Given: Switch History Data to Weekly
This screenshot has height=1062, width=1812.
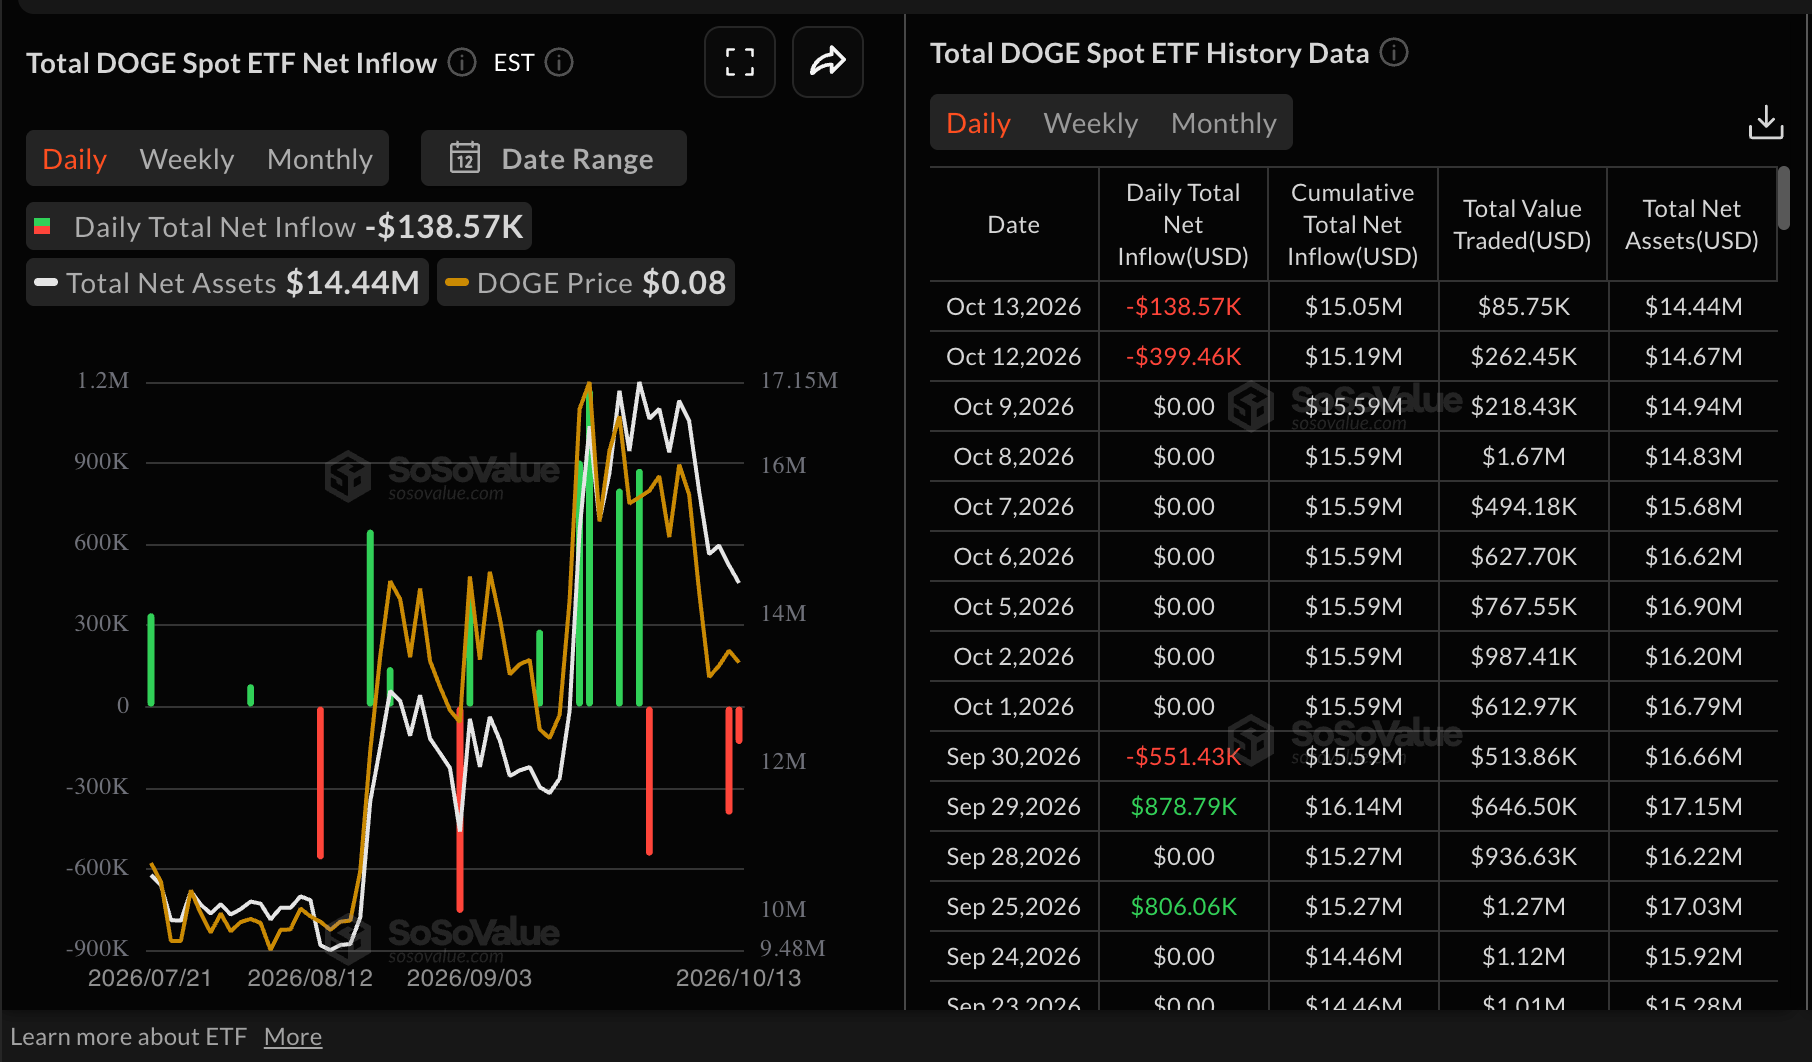Looking at the screenshot, I should tap(1091, 123).
